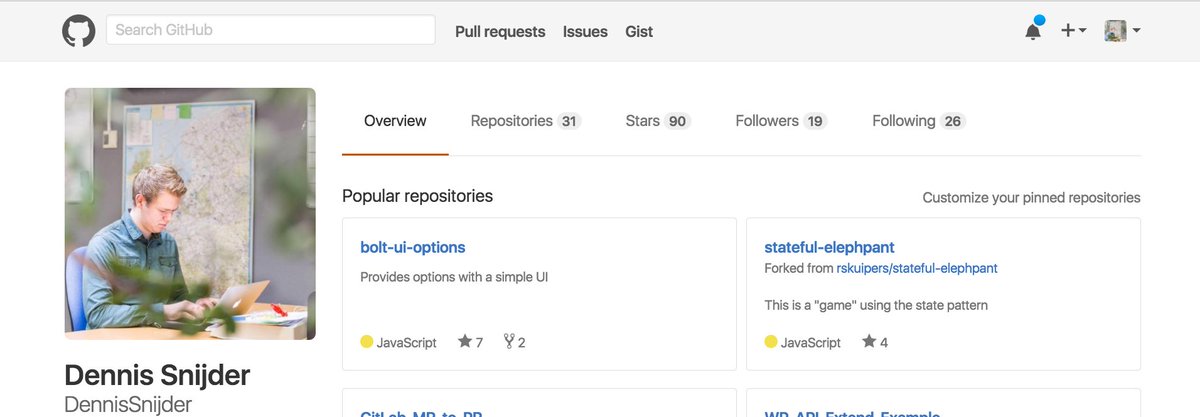Open Gist in the header
1200x417 pixels.
coord(639,31)
